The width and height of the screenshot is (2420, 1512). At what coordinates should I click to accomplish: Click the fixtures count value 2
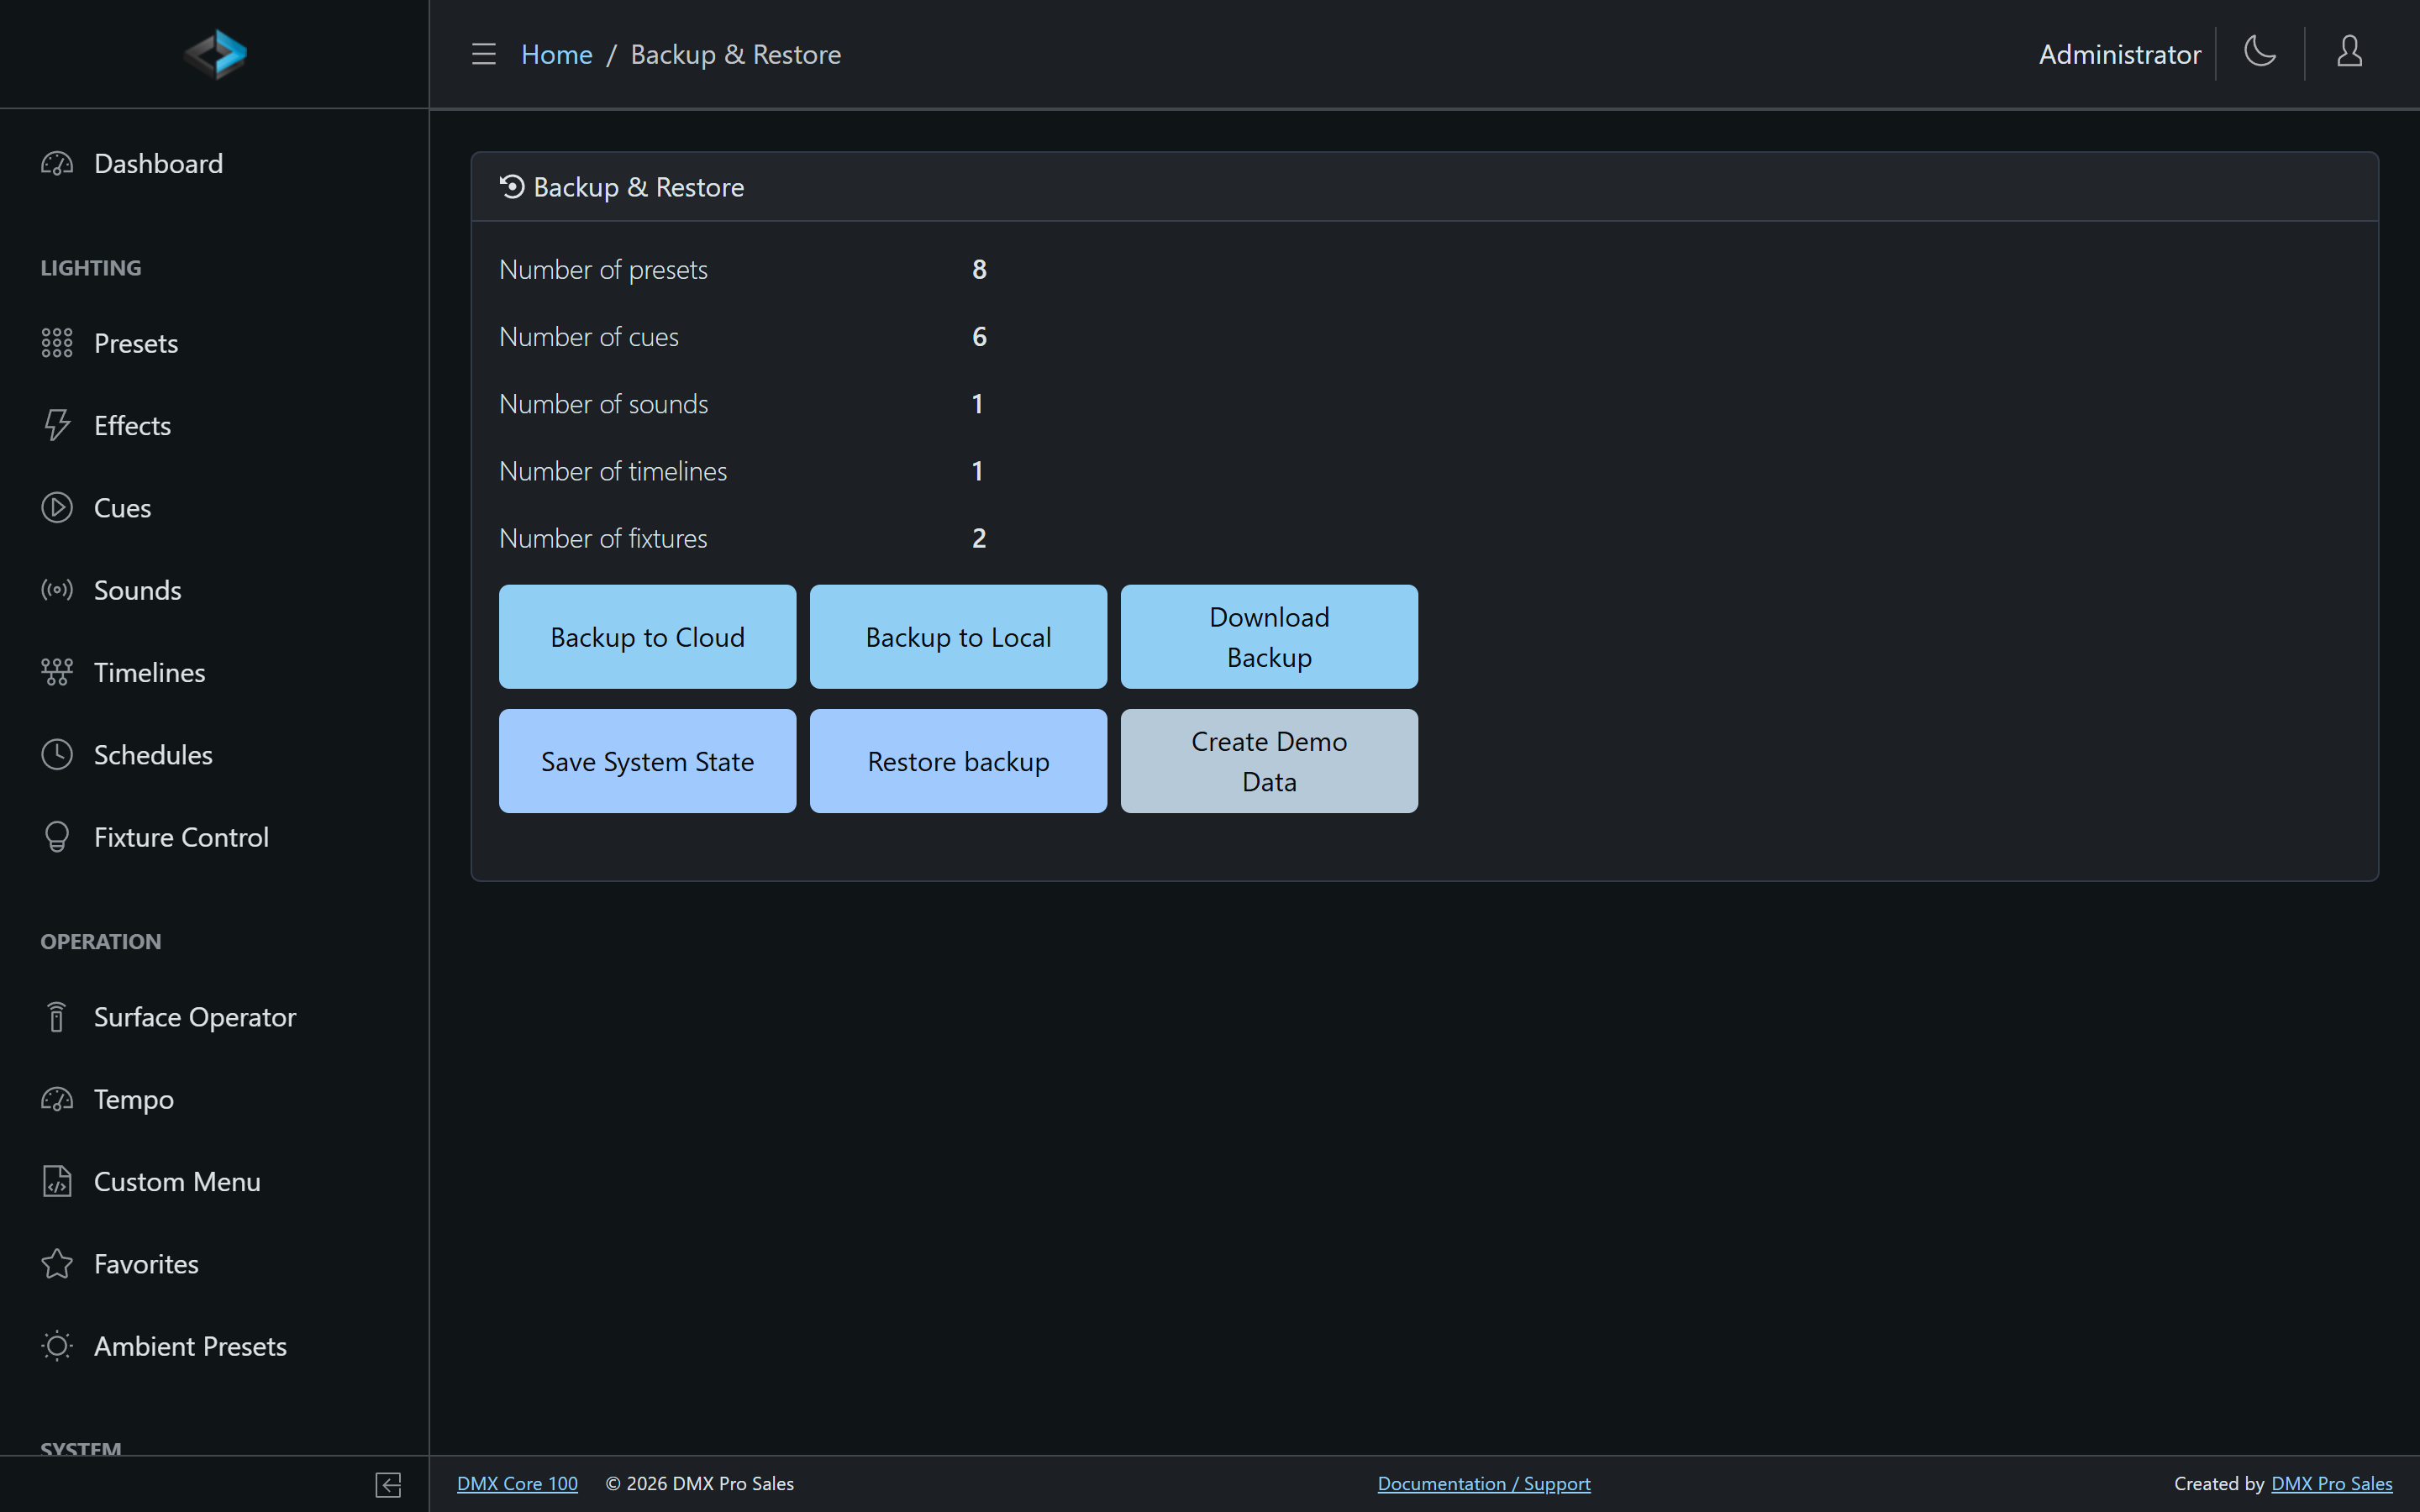(x=979, y=538)
